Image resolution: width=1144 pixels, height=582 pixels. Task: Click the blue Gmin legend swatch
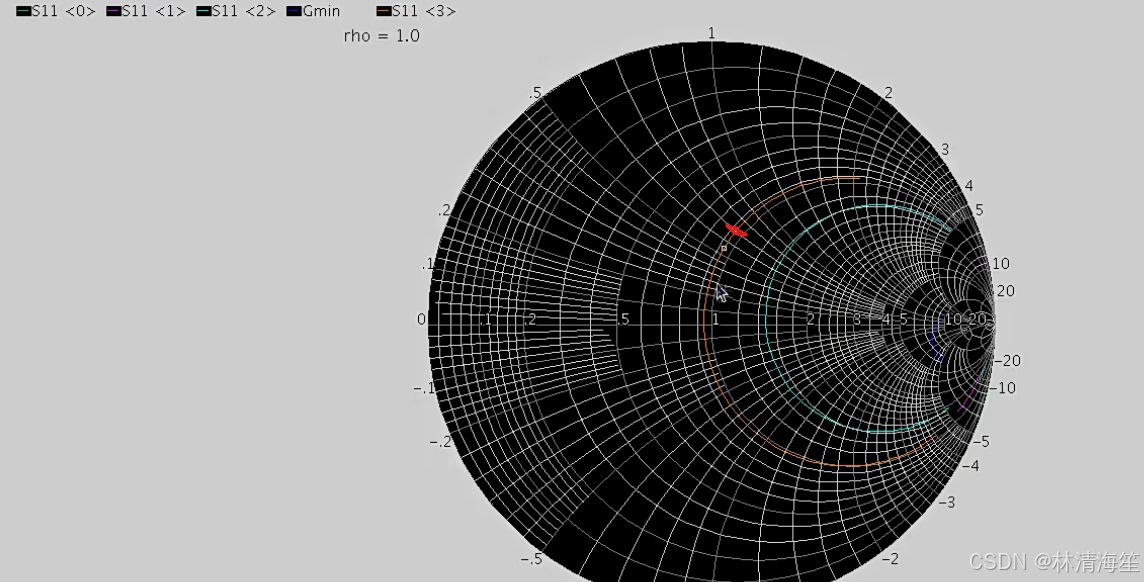click(x=294, y=12)
